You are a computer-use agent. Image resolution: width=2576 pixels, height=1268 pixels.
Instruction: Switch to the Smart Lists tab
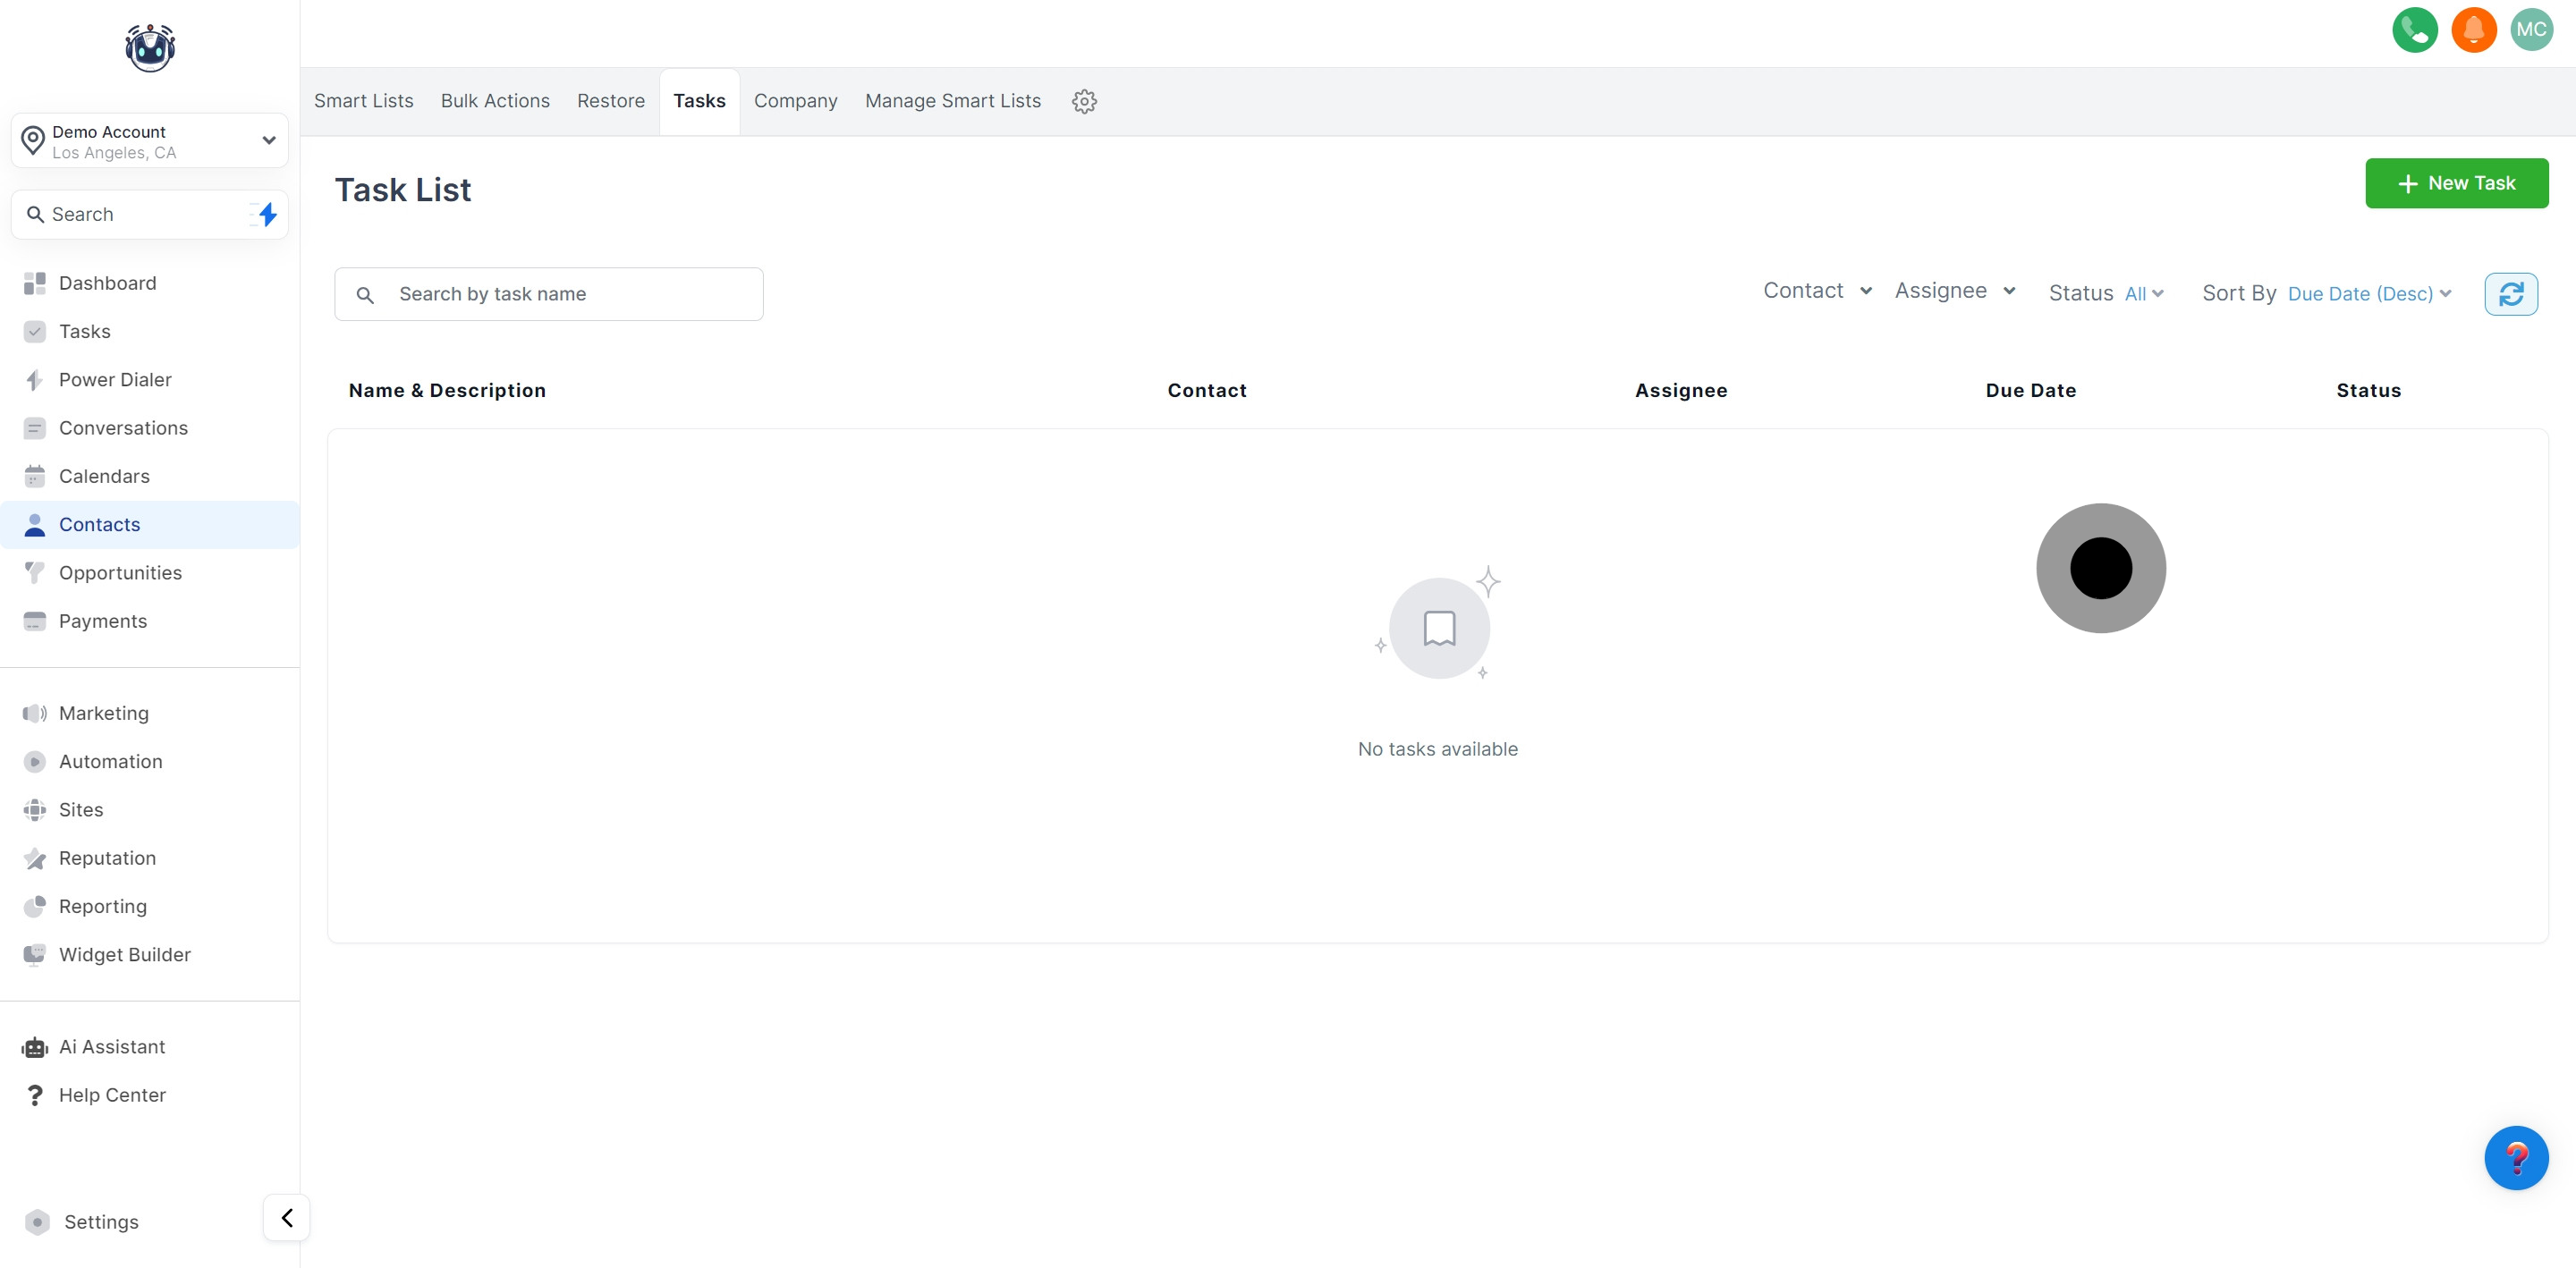click(x=363, y=101)
